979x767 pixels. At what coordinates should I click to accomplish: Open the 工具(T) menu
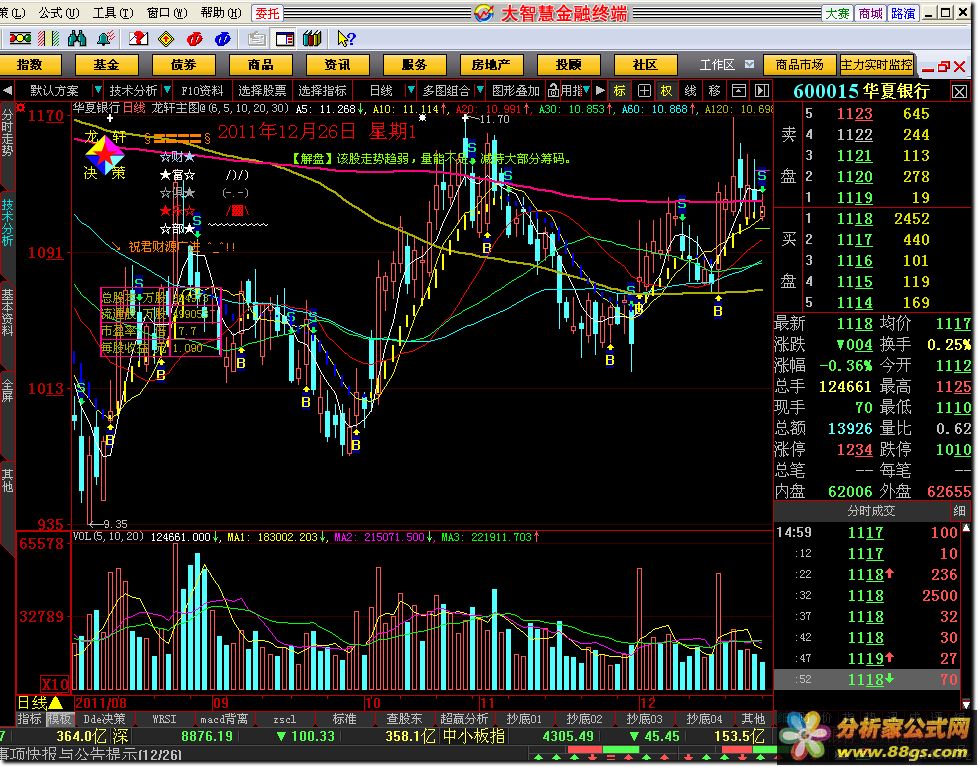113,12
